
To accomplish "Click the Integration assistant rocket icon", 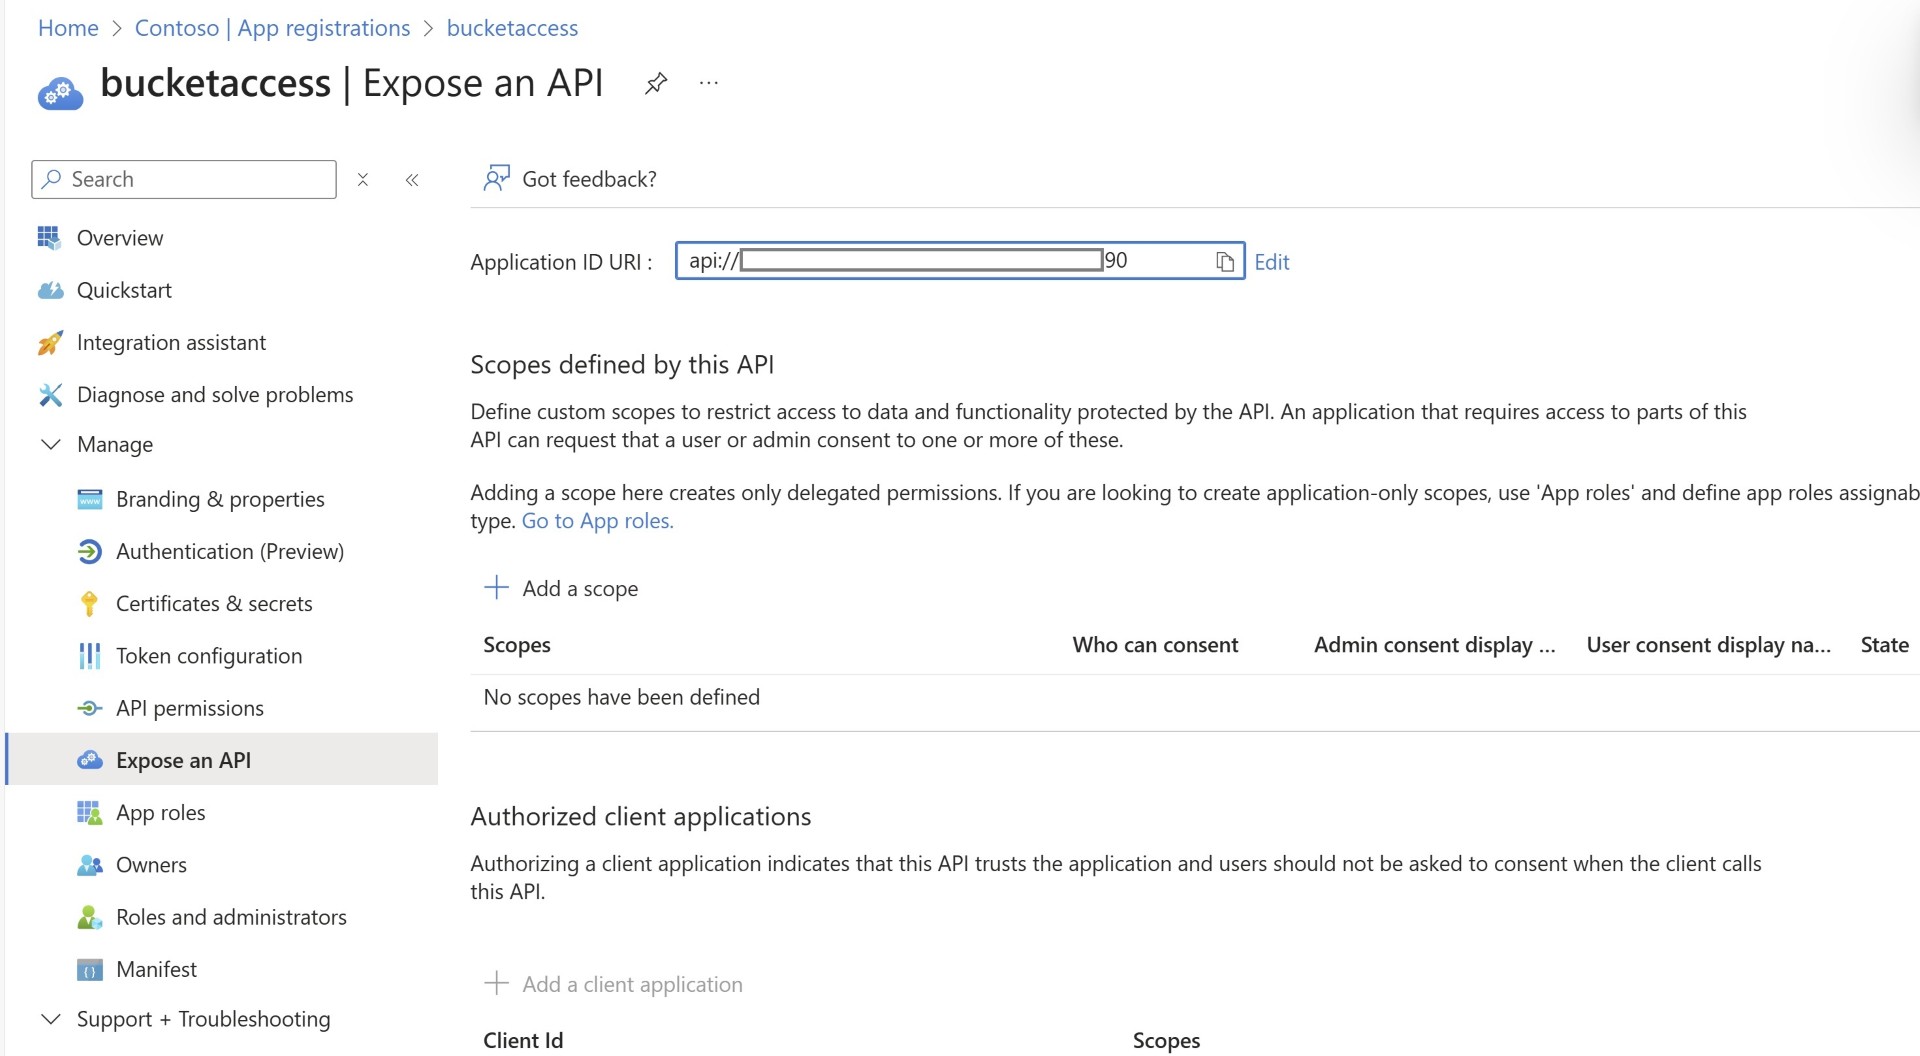I will pyautogui.click(x=50, y=342).
